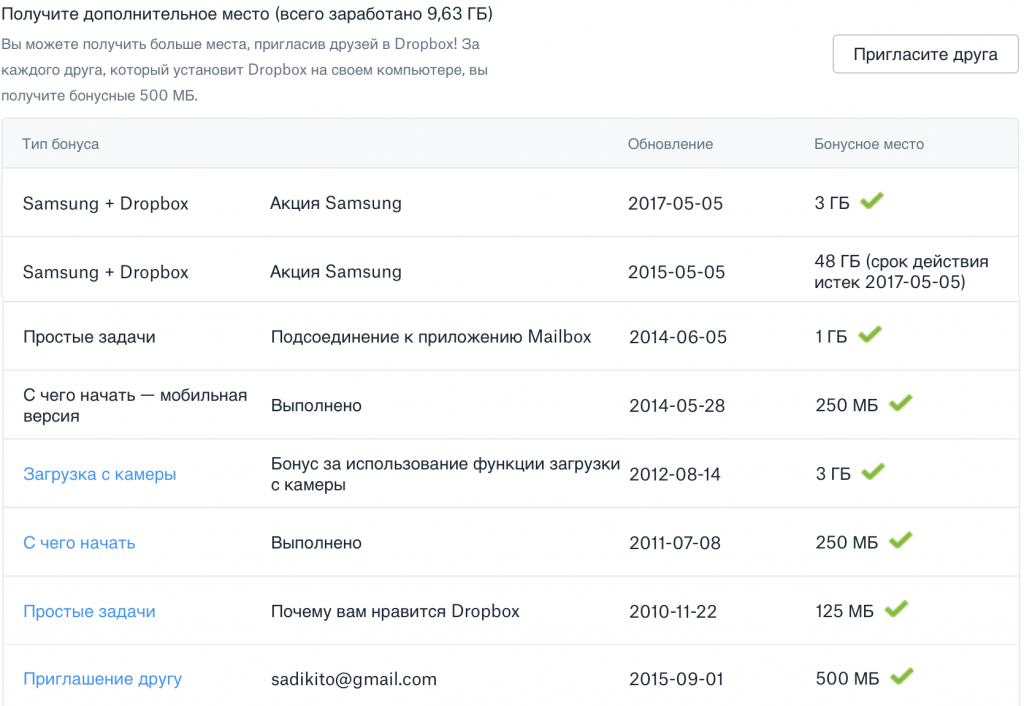Open the blue С чего начать link
Screen dimensions: 1024x706
(79, 543)
